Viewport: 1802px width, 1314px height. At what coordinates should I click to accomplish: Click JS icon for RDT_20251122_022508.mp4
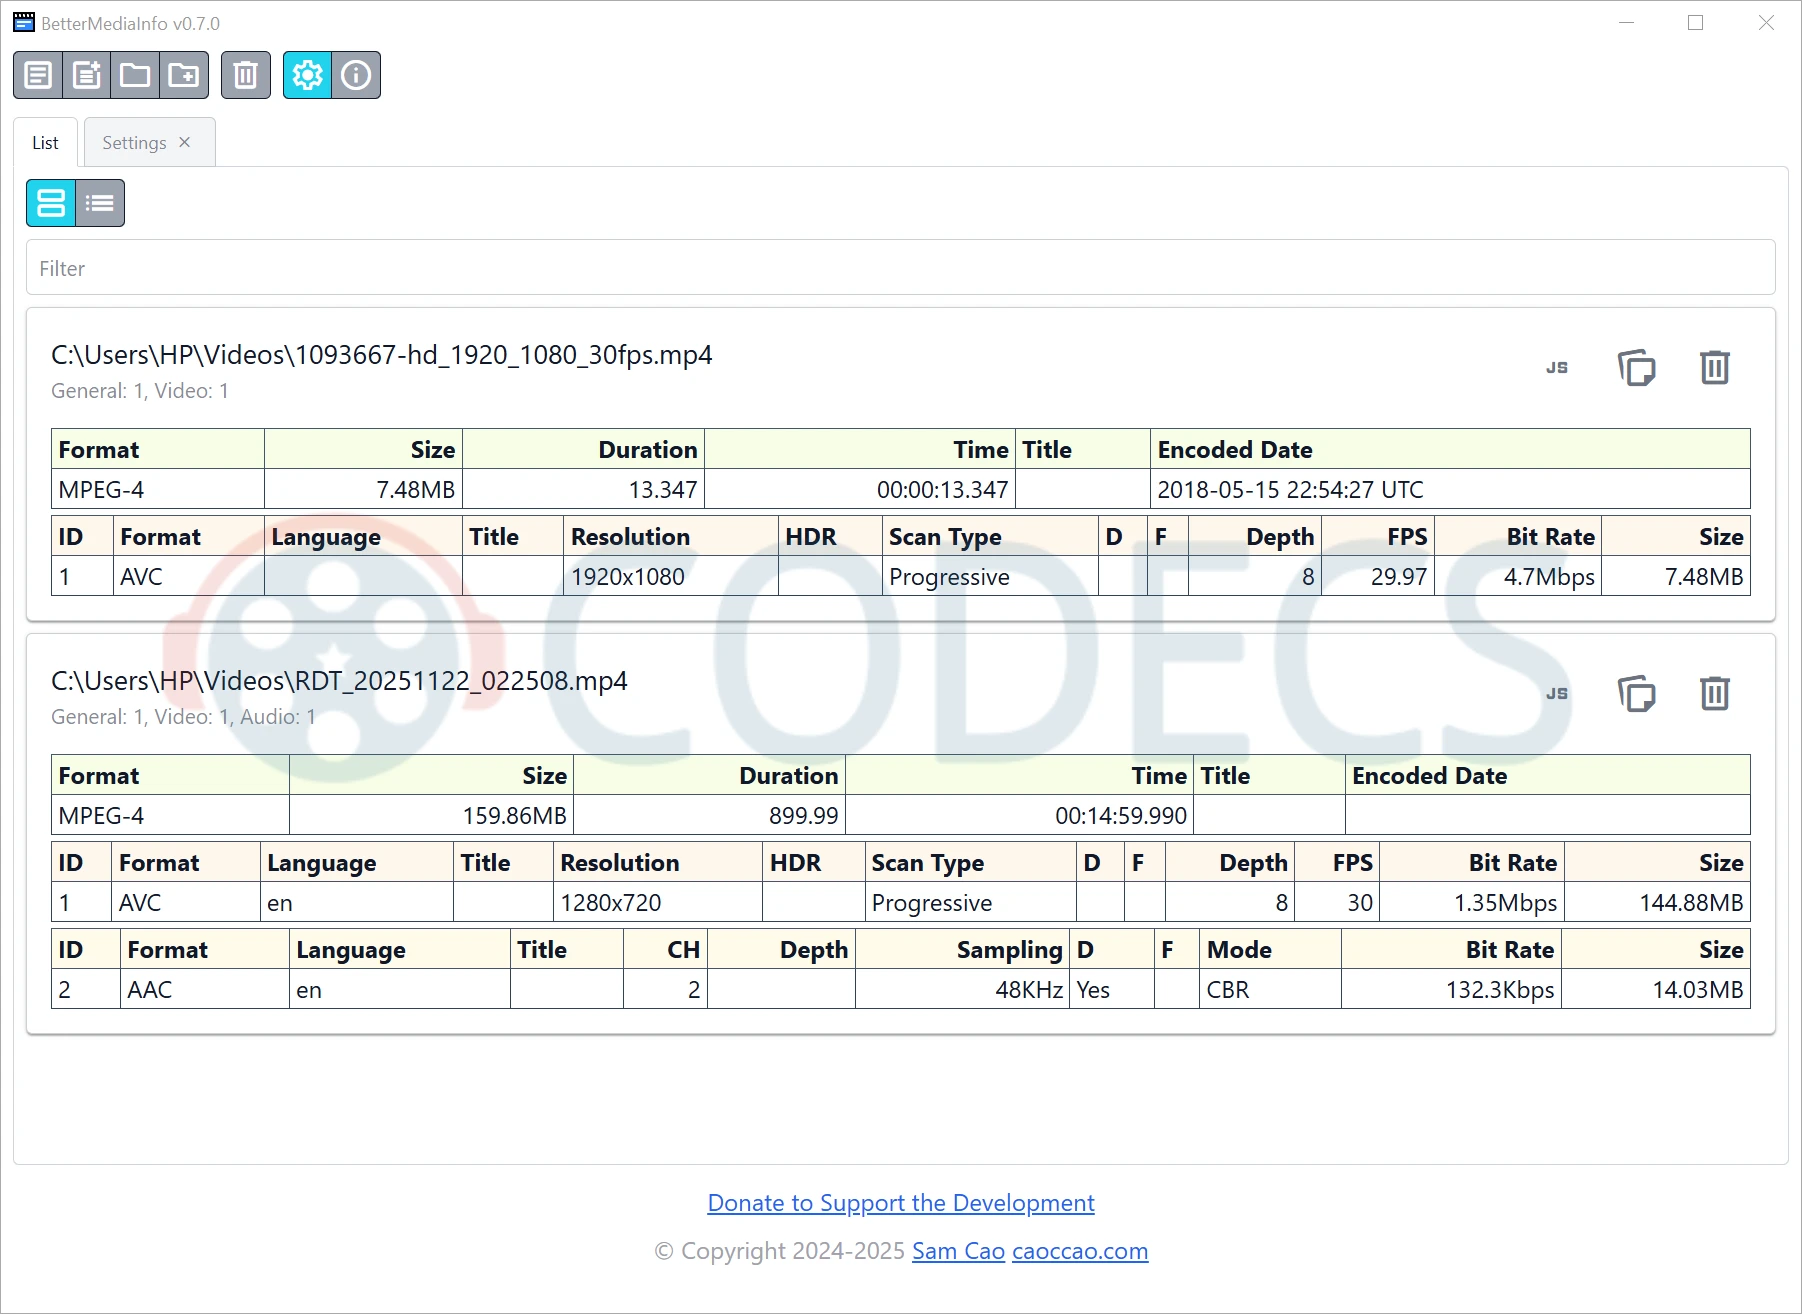1557,694
